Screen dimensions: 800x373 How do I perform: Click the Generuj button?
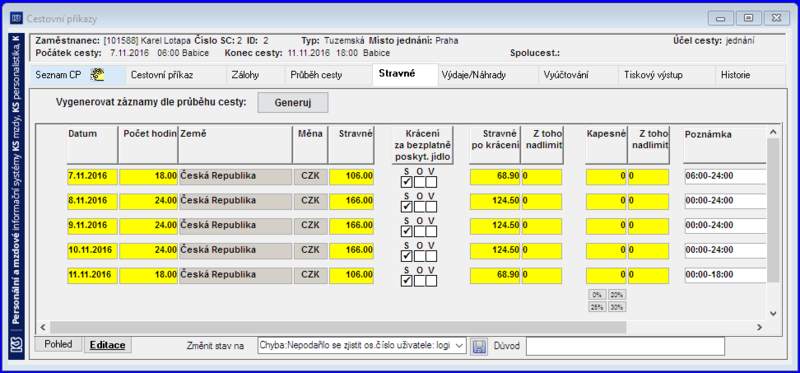(293, 103)
